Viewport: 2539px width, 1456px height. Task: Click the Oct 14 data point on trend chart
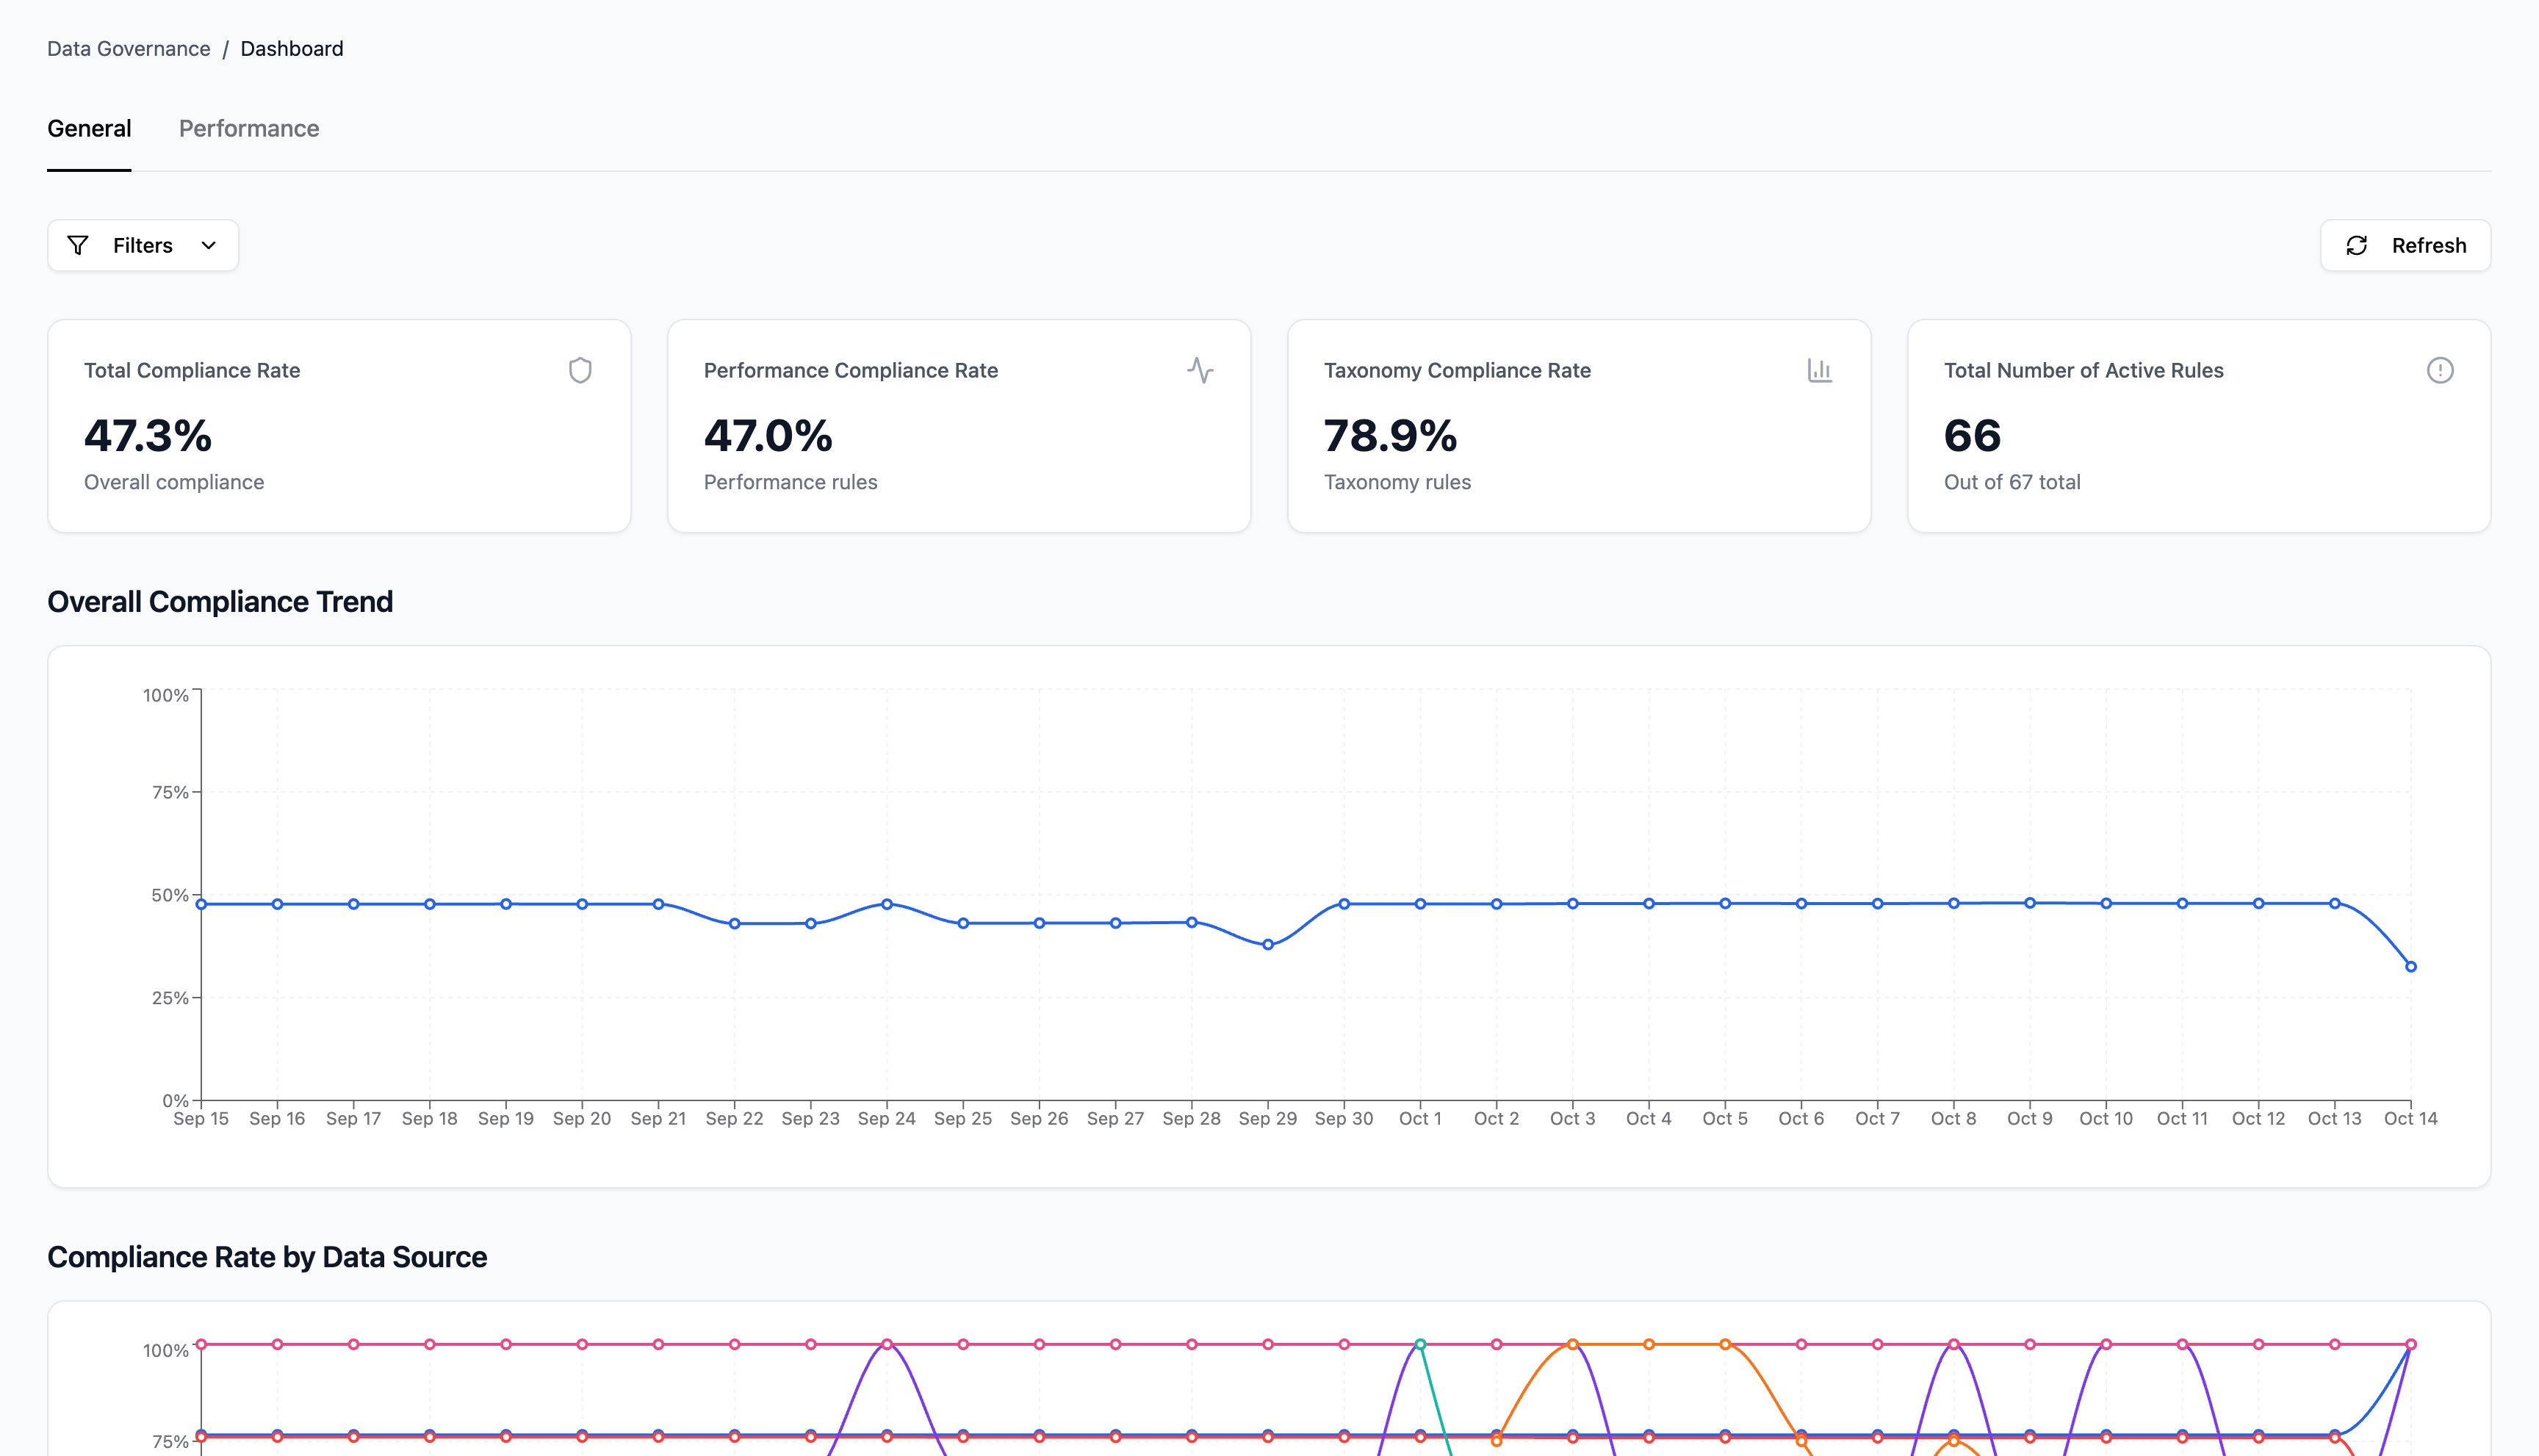2411,966
